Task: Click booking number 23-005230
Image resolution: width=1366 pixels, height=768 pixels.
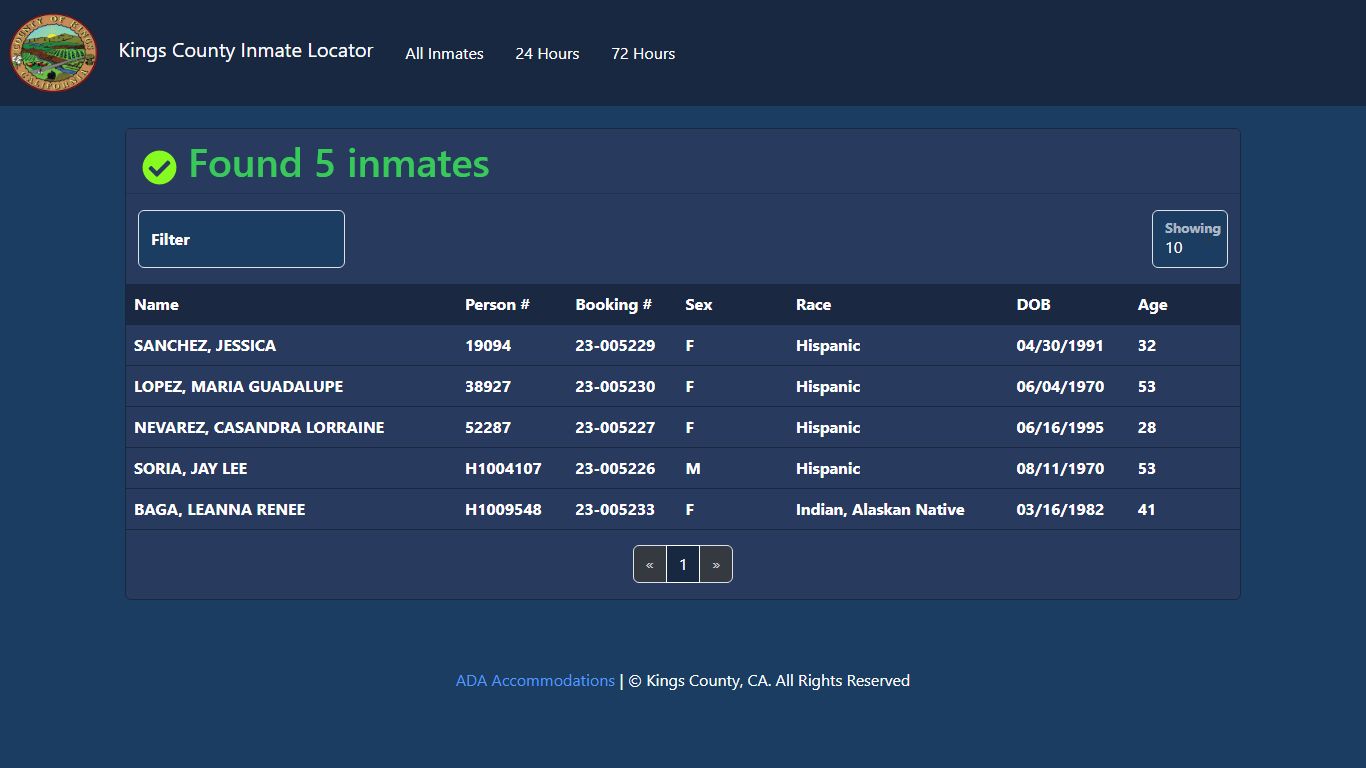Action: click(615, 387)
